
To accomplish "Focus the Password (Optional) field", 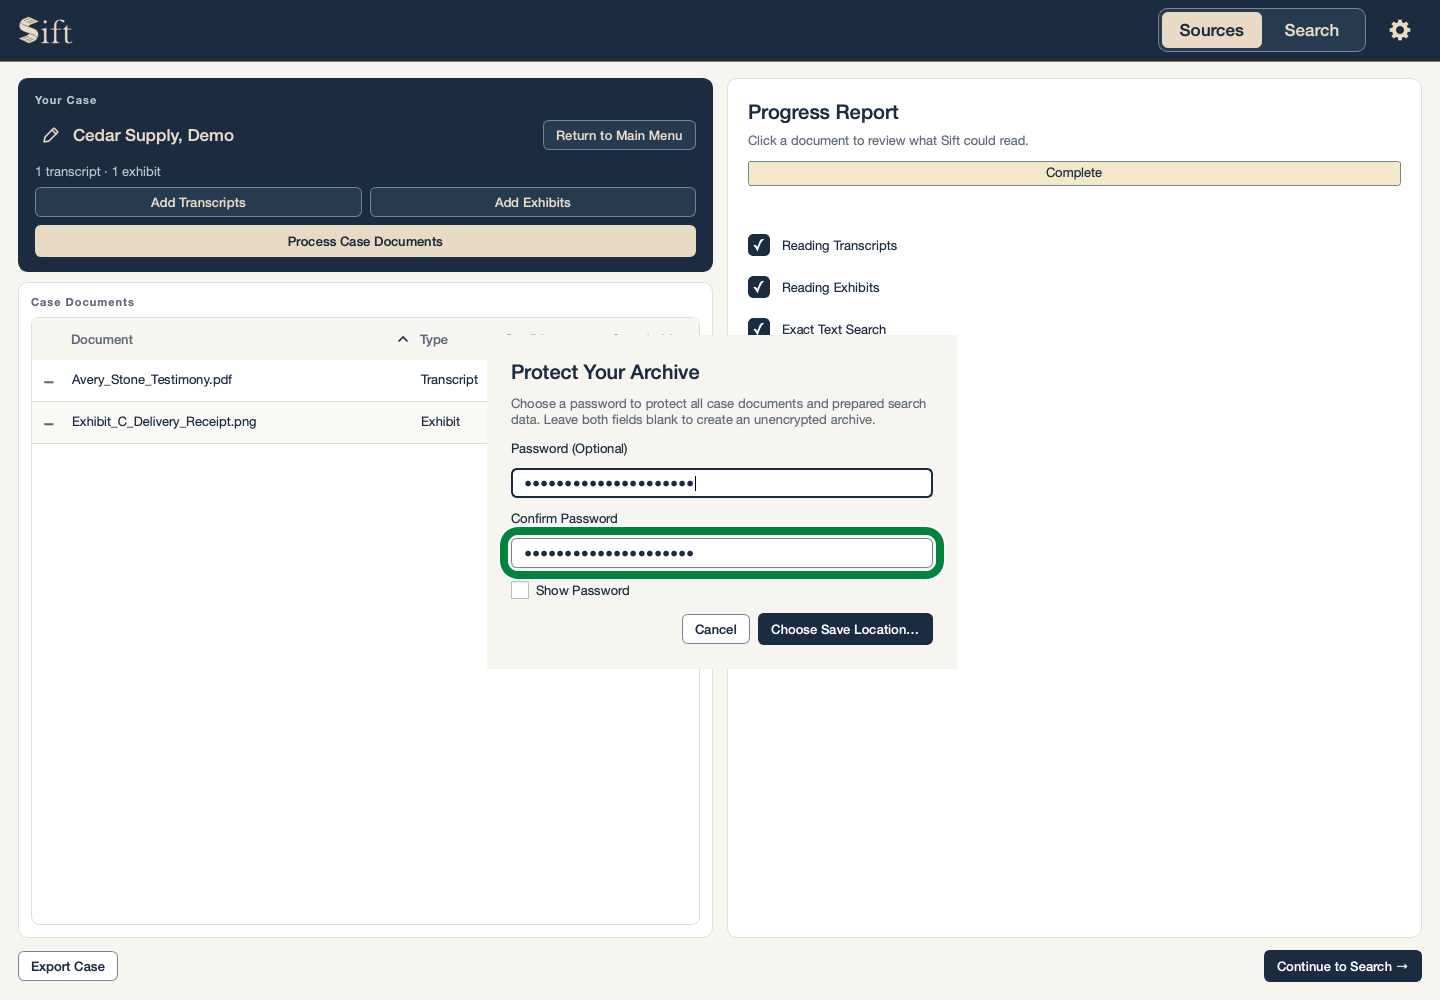I will point(722,483).
